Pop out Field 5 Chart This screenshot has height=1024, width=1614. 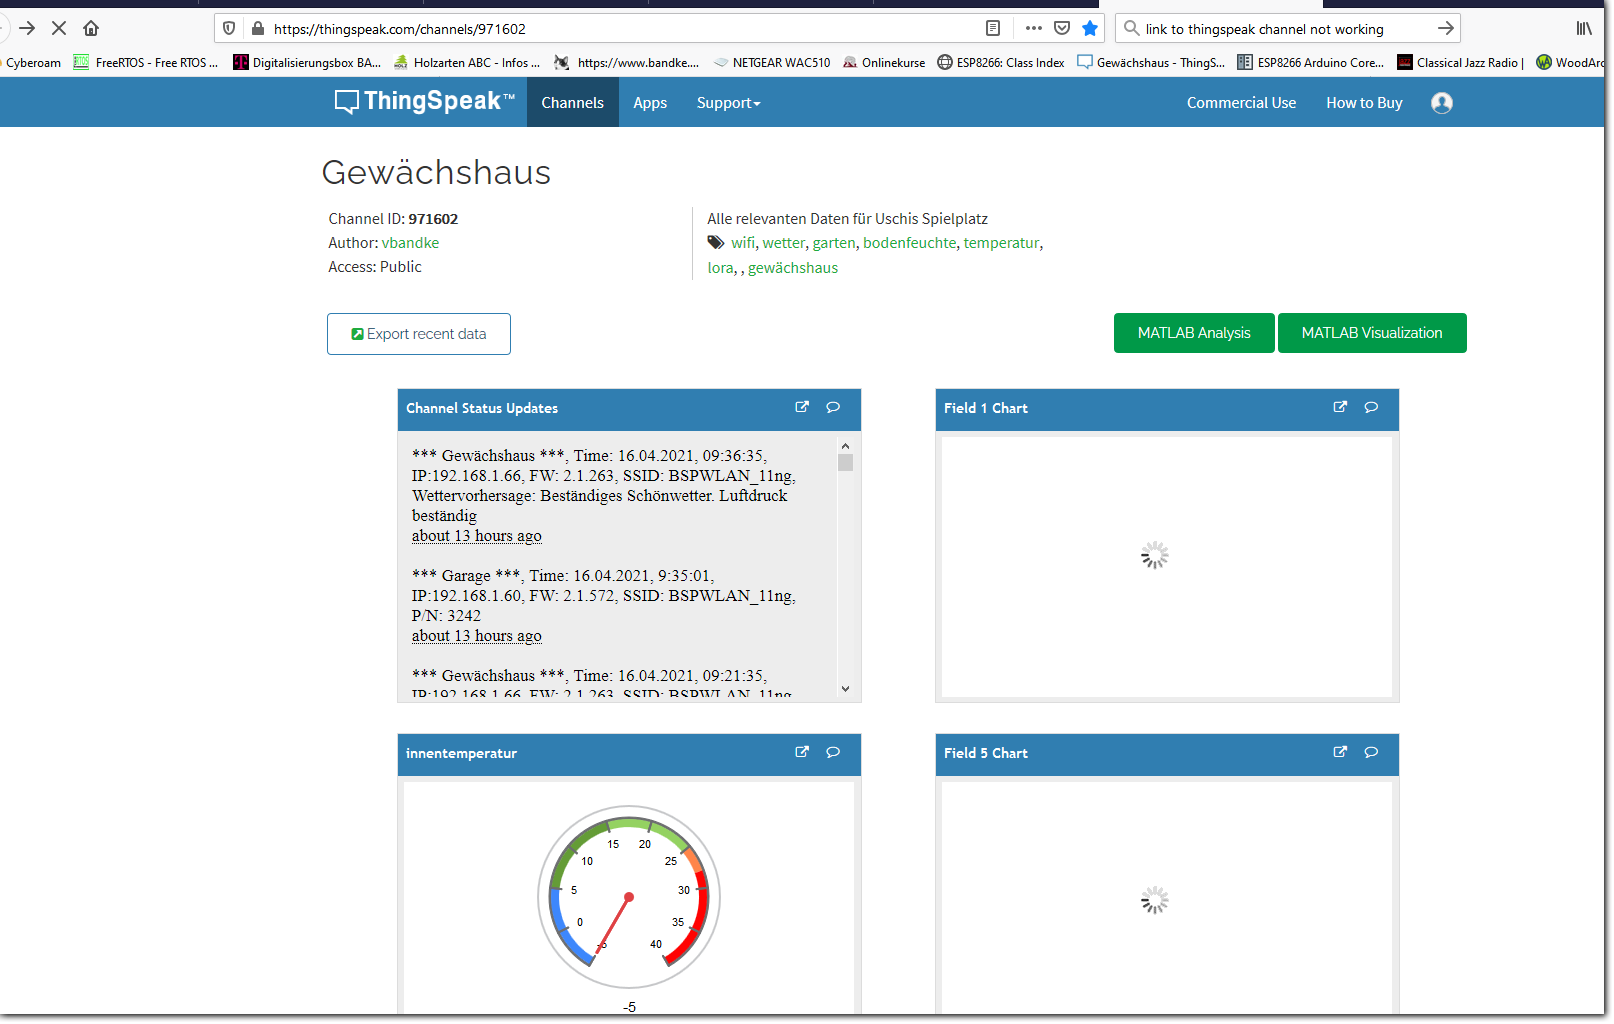pos(1340,752)
